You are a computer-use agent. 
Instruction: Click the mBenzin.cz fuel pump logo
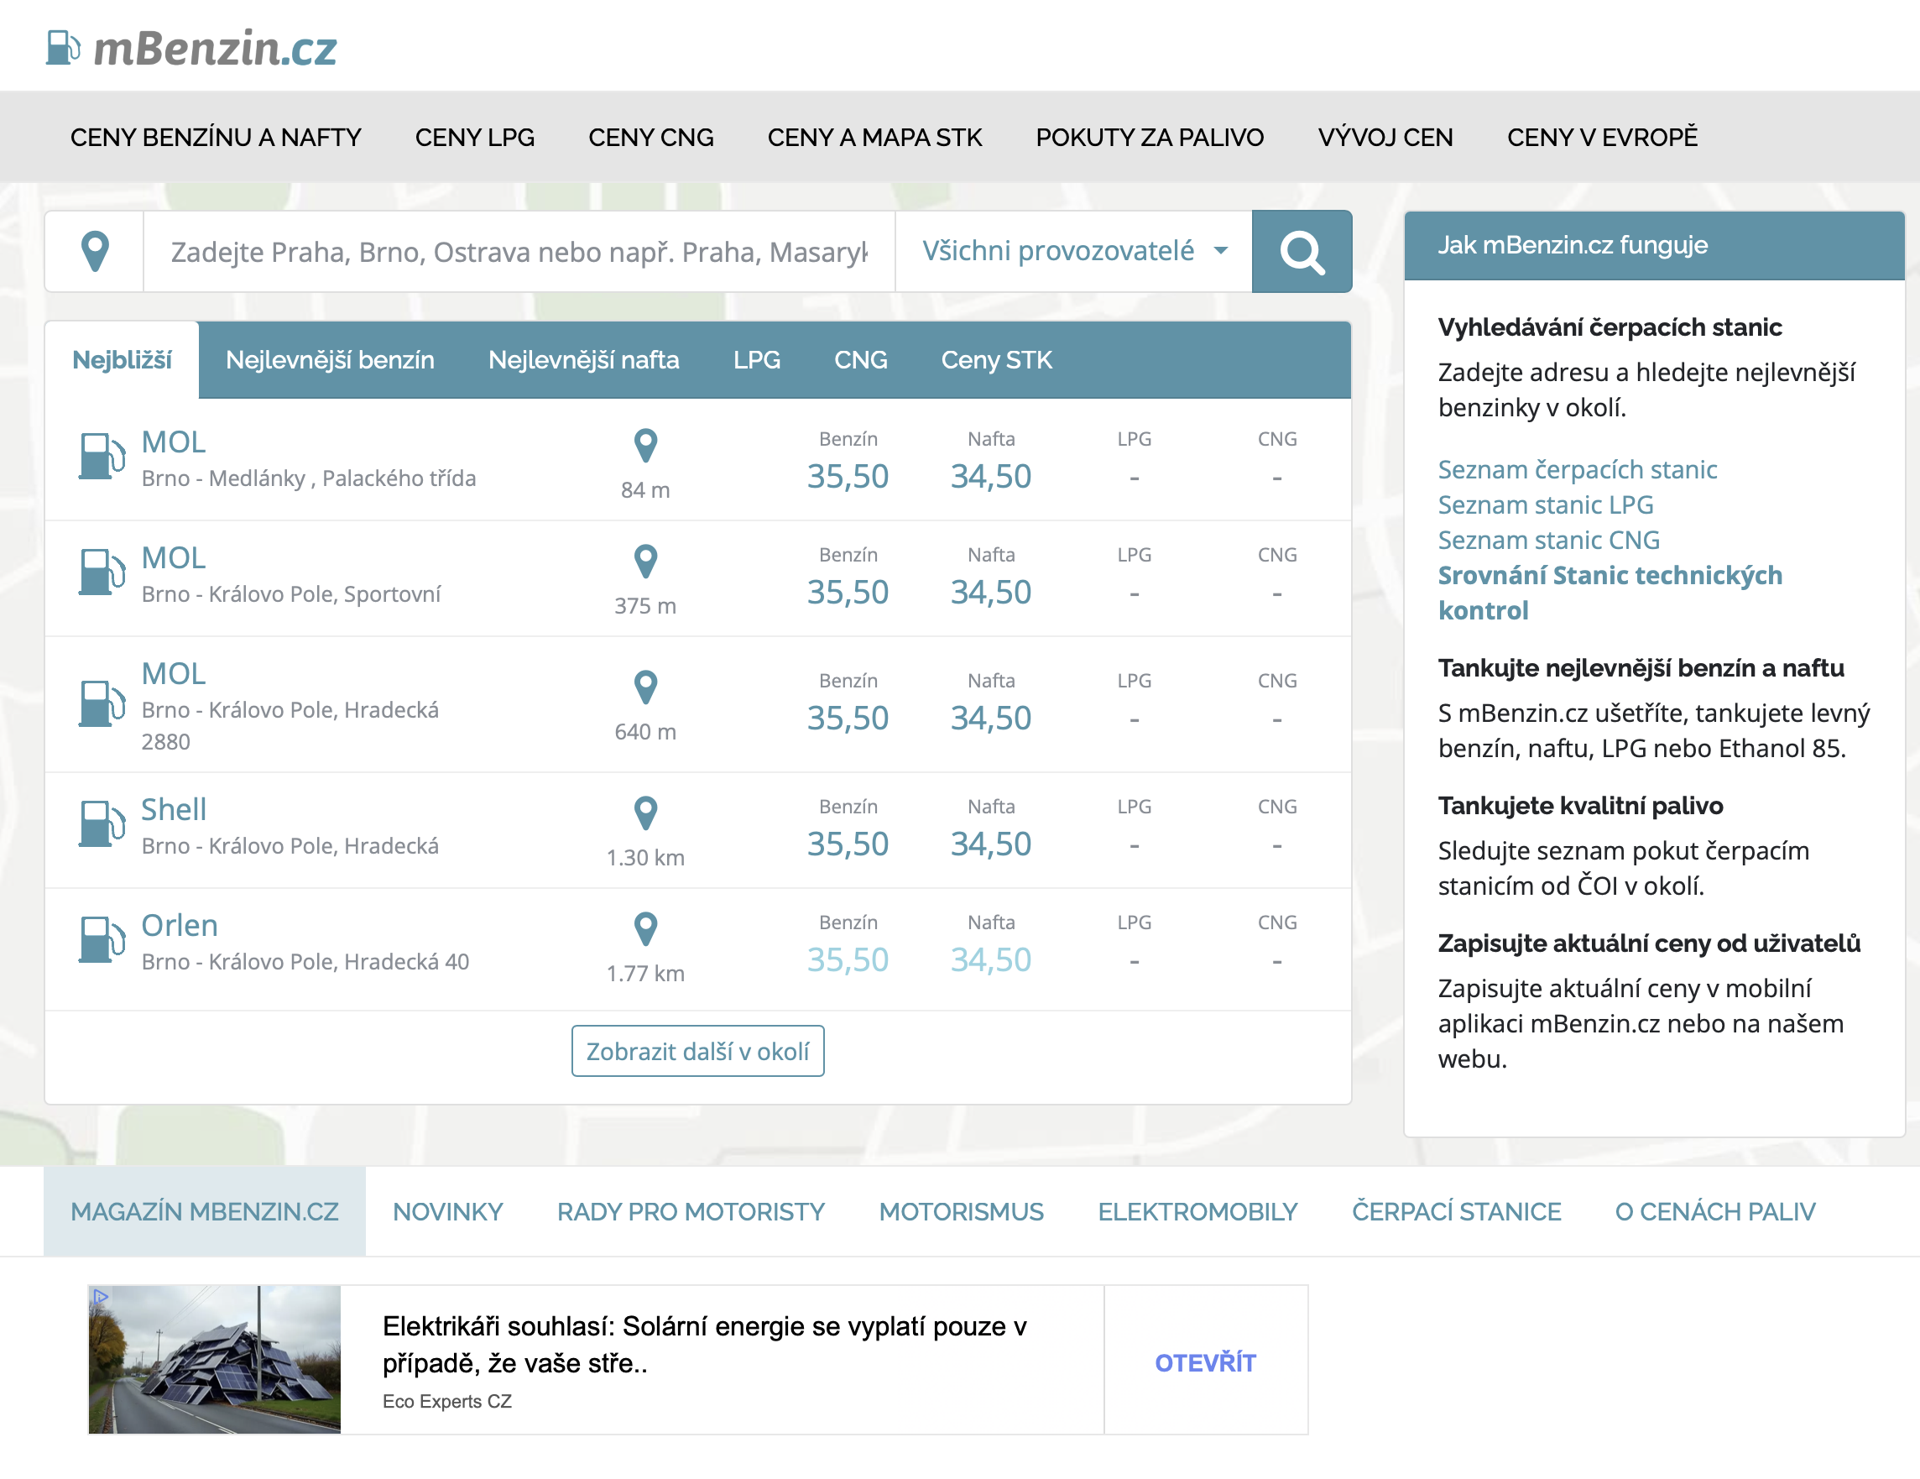[x=191, y=47]
